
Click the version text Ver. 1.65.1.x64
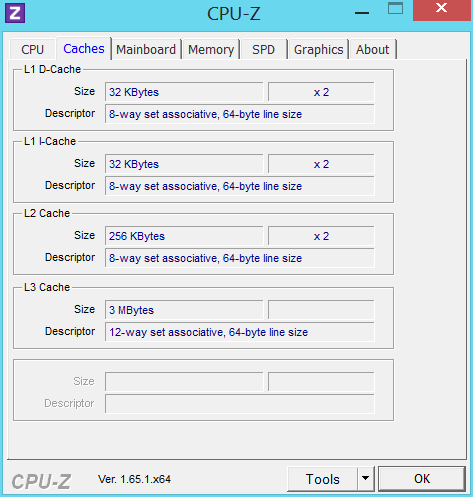click(134, 479)
